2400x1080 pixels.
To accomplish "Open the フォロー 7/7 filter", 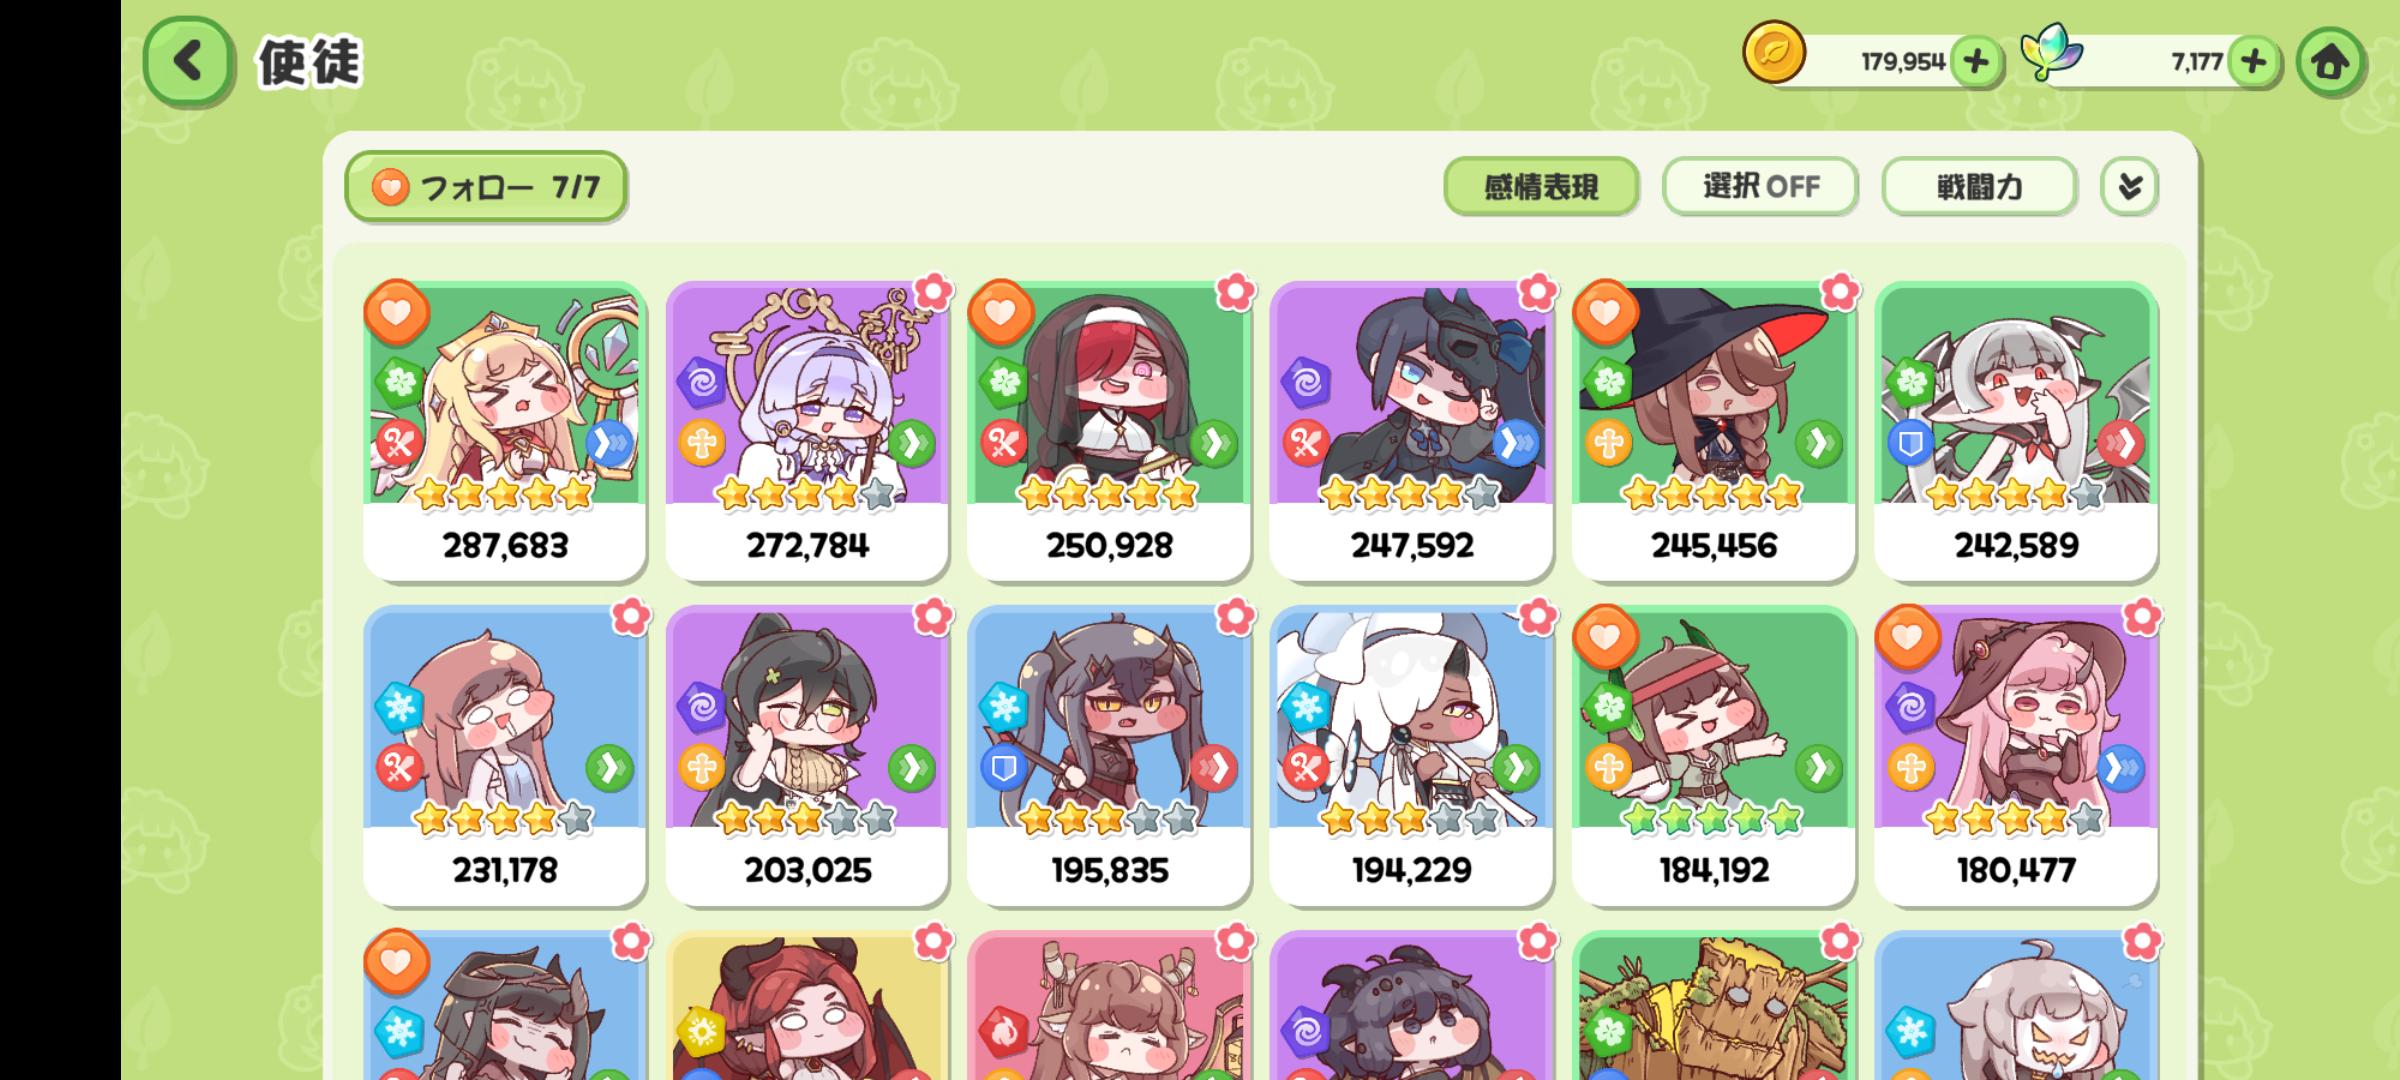I will point(486,186).
